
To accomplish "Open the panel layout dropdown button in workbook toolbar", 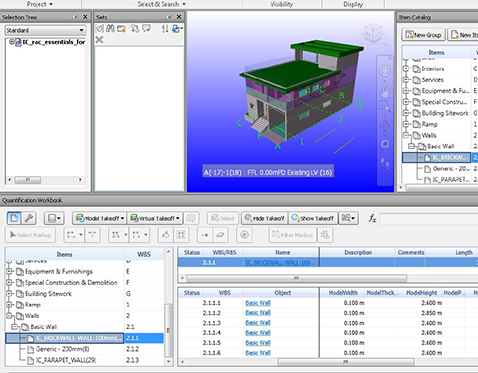I will [54, 218].
